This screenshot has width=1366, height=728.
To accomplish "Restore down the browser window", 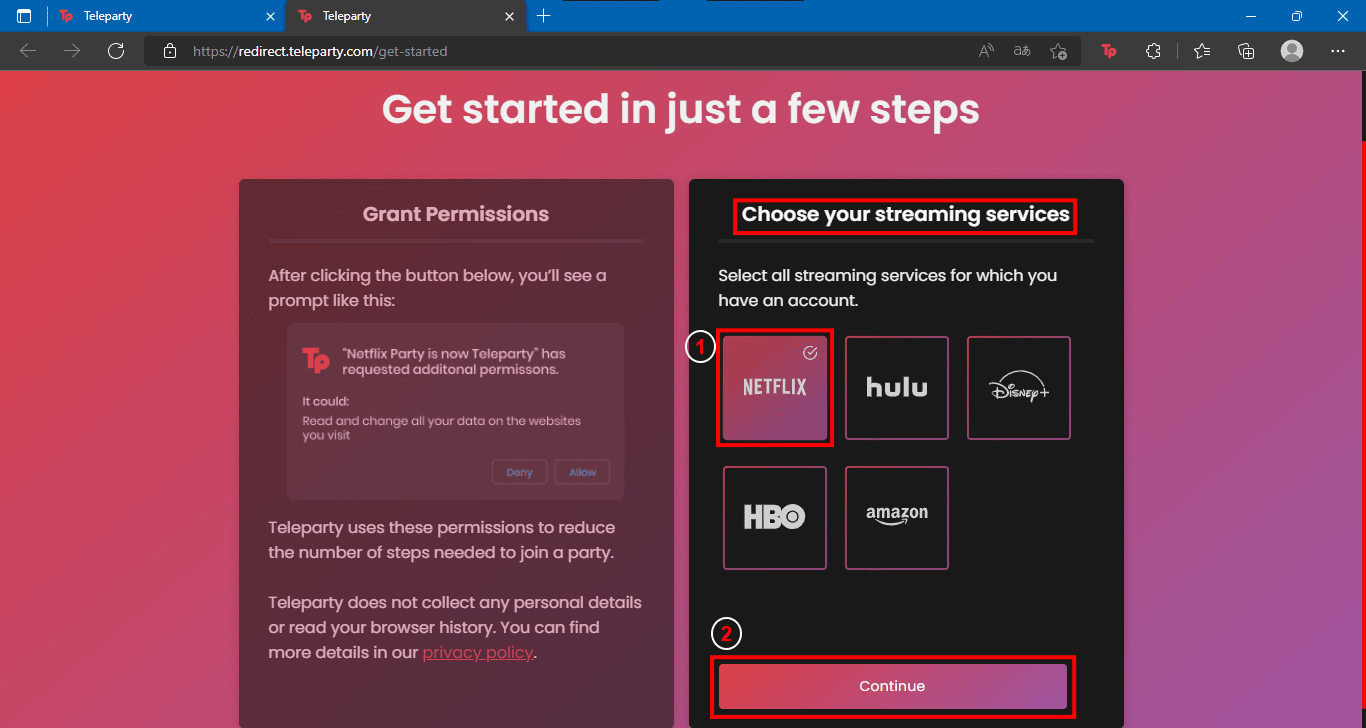I will 1297,16.
